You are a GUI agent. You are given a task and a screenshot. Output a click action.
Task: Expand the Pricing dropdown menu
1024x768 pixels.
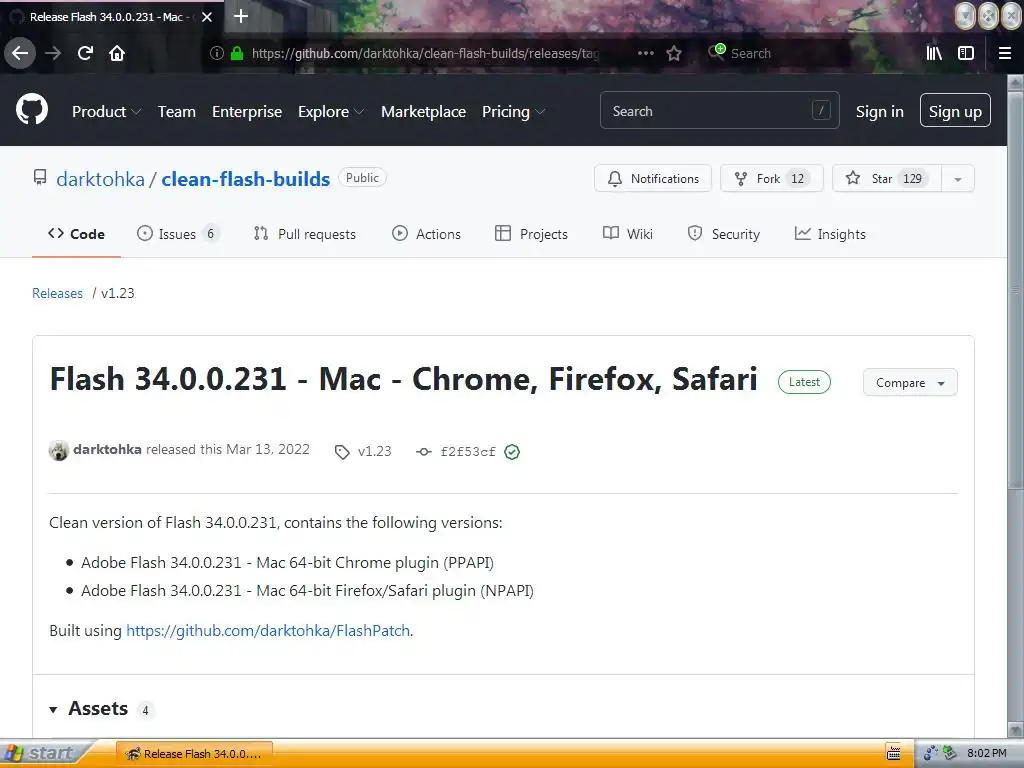click(x=513, y=112)
